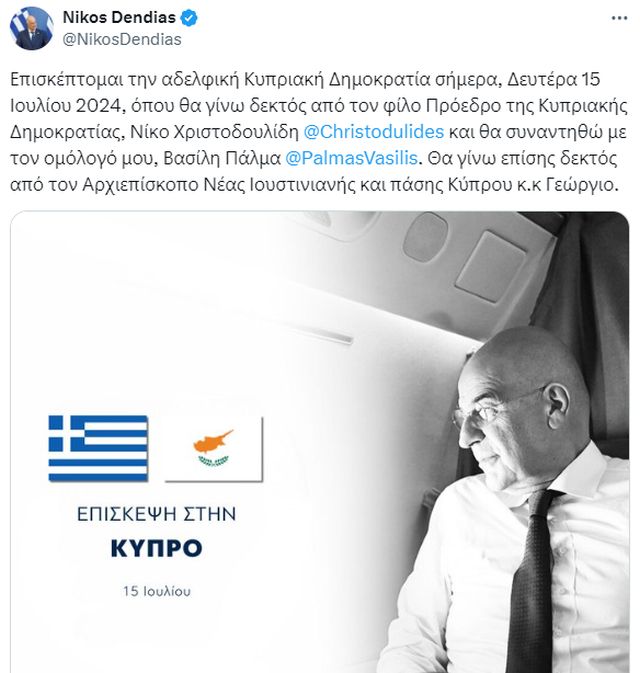Click the Greek flag in the image

tap(98, 448)
